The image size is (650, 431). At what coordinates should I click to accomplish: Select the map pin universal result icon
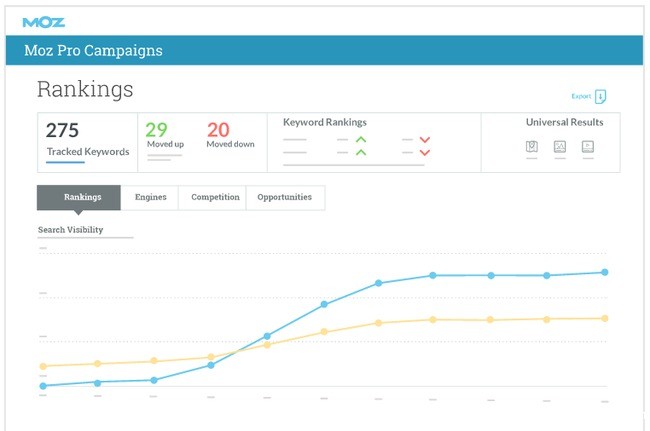click(532, 147)
